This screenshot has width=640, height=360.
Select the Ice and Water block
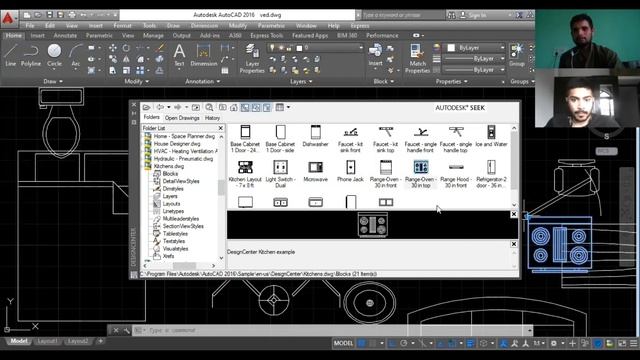[x=491, y=136]
